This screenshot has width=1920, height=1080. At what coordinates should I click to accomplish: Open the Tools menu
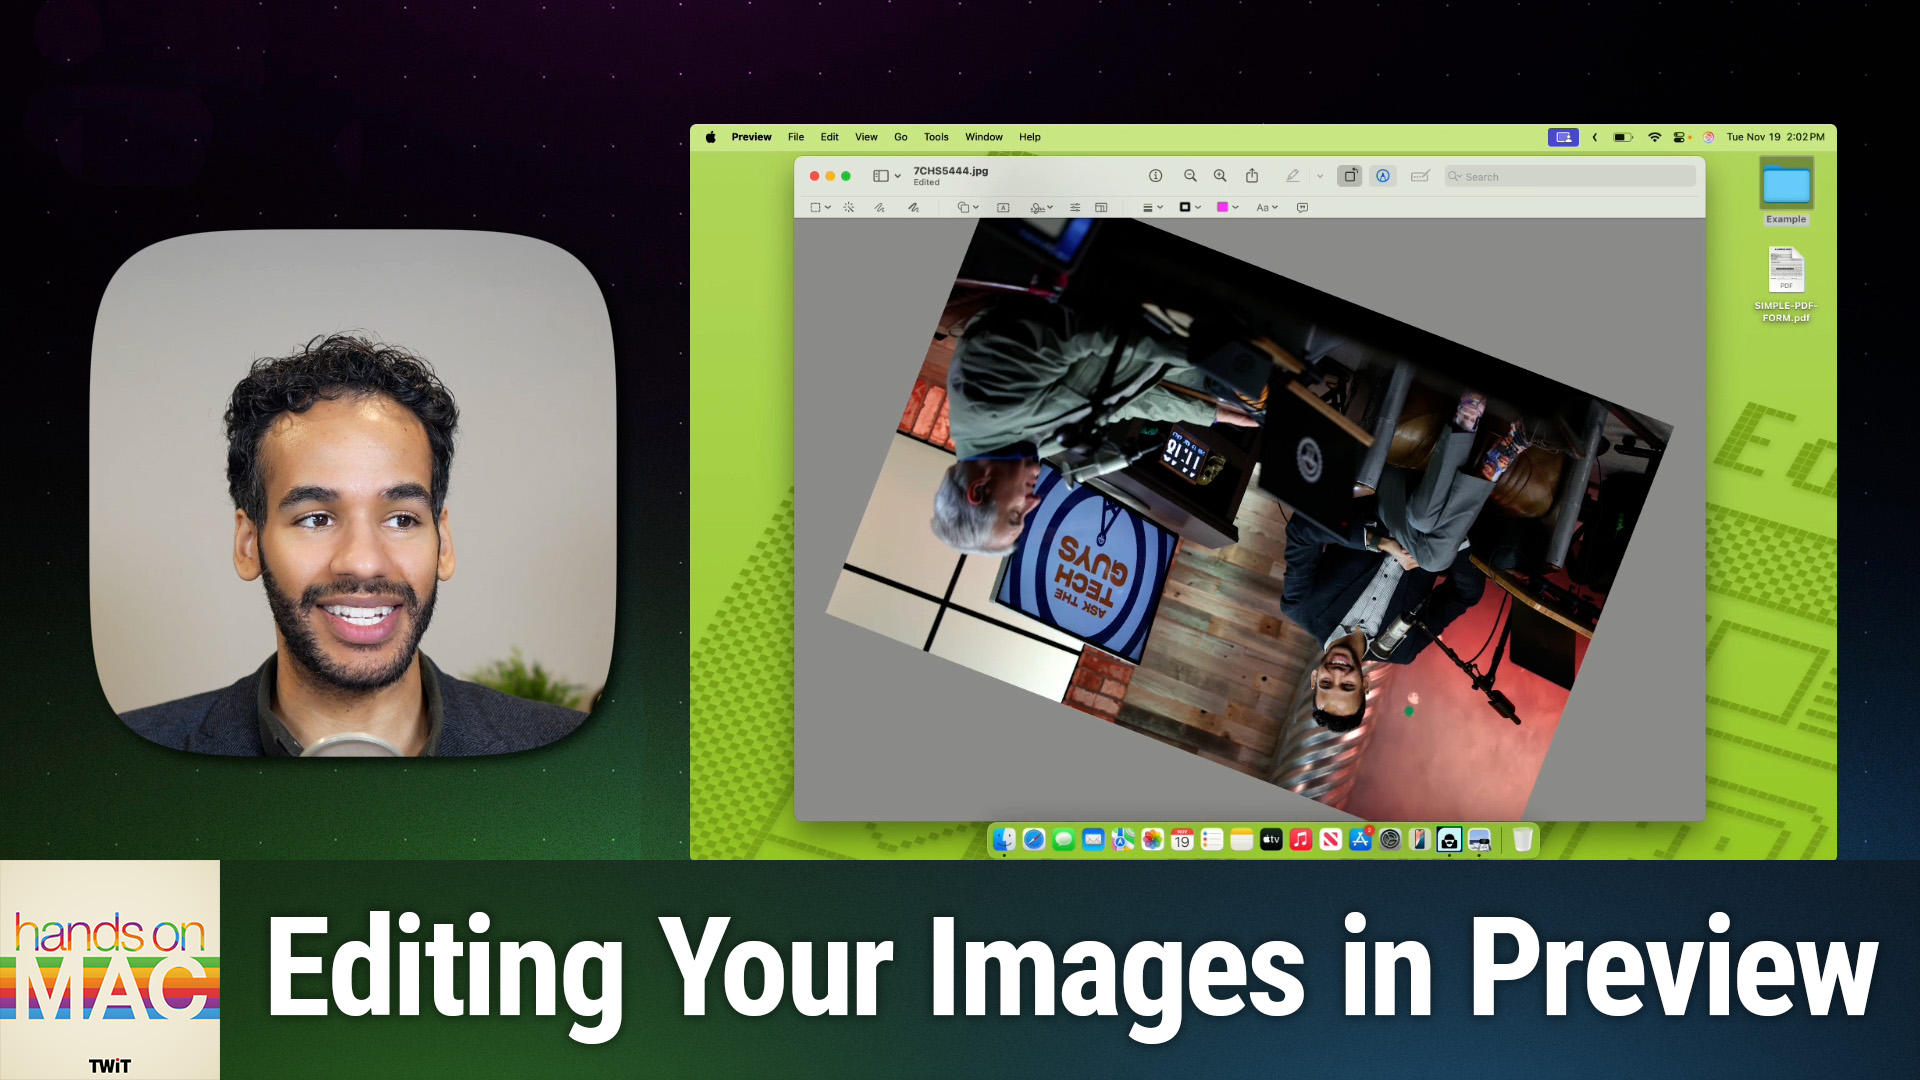(936, 137)
